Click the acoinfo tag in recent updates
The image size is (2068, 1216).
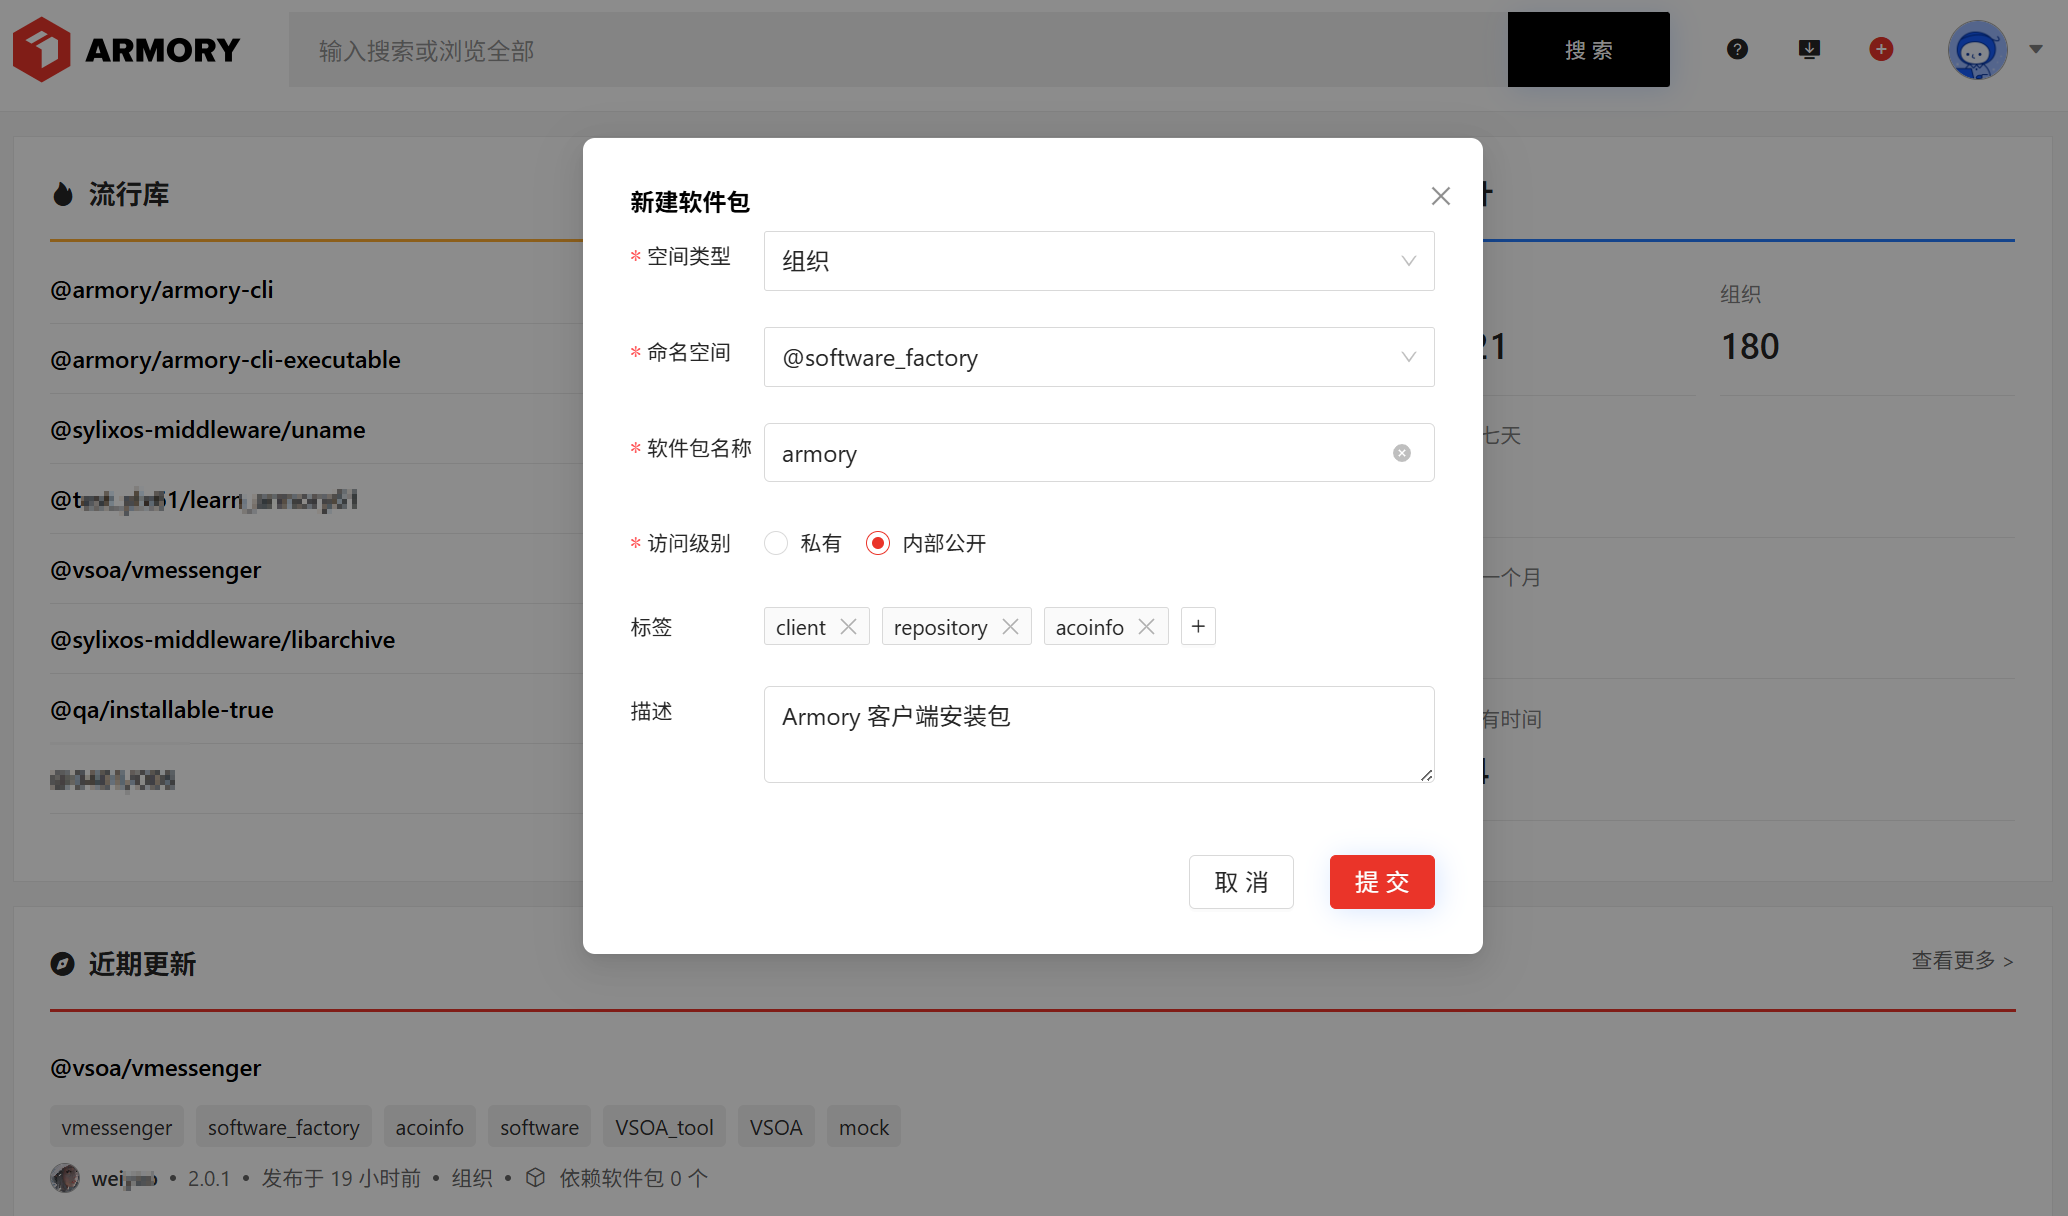click(429, 1127)
